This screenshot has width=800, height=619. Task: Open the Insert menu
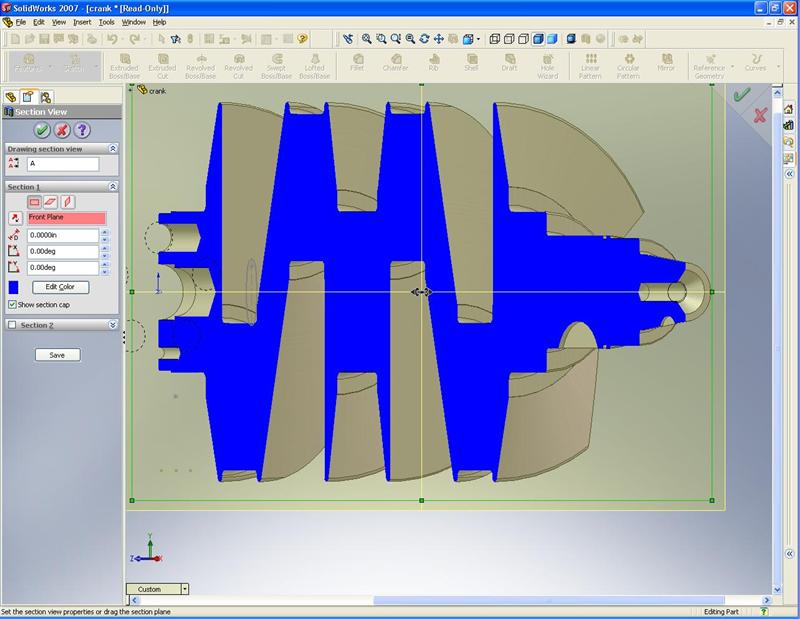pyautogui.click(x=82, y=21)
